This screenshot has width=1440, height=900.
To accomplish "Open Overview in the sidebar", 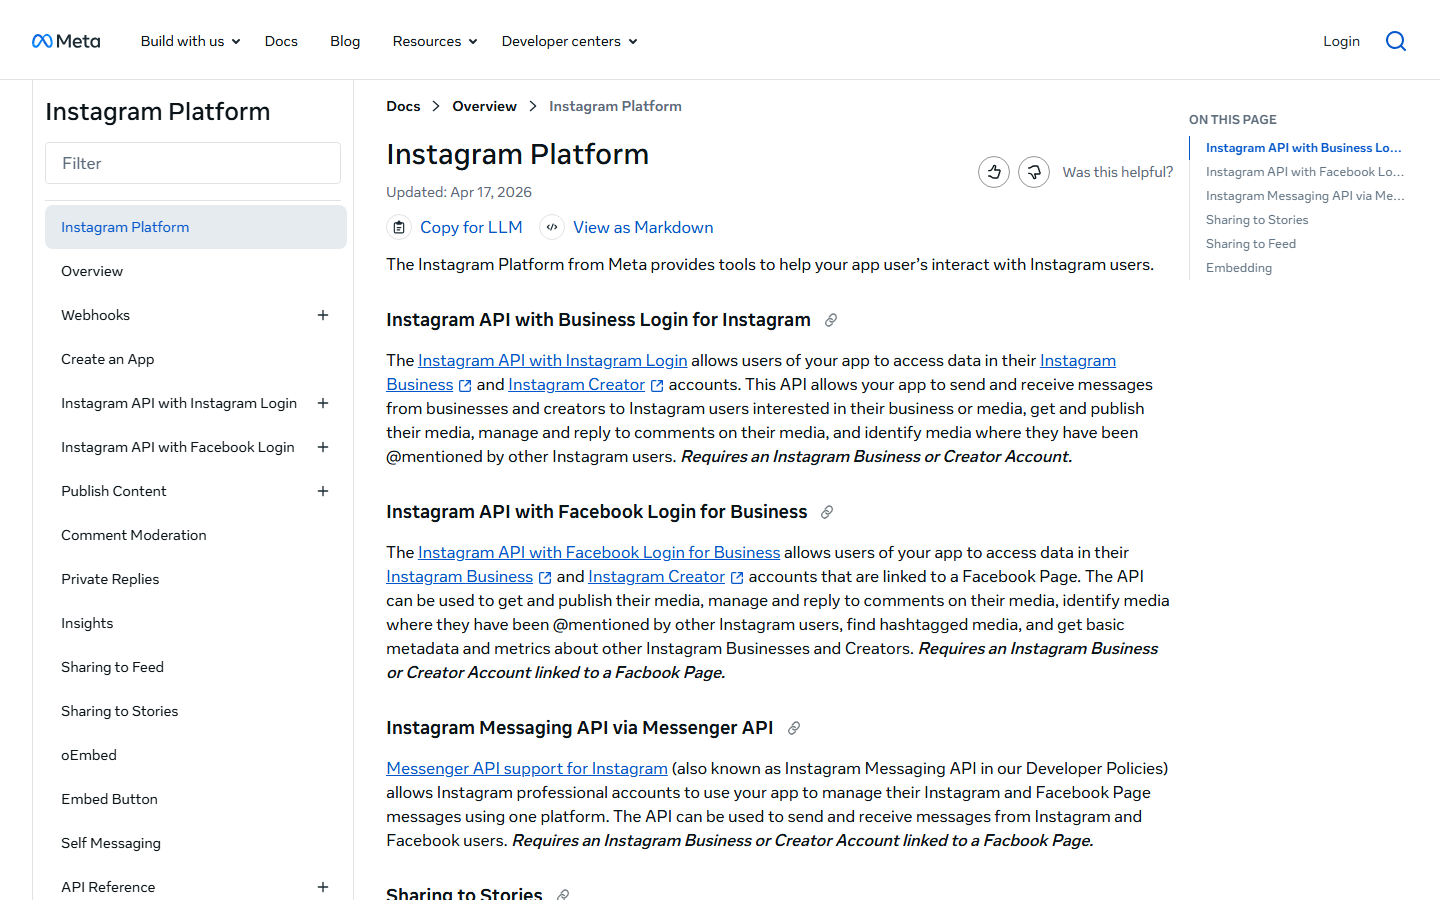I will point(92,271).
